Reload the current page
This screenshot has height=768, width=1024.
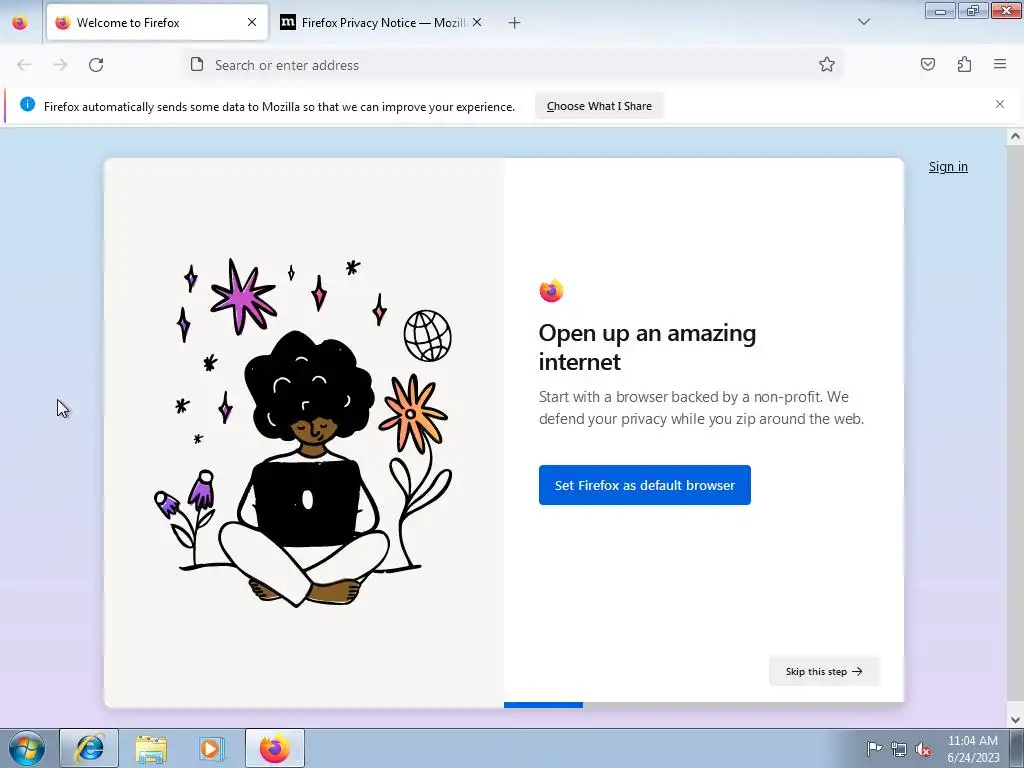pyautogui.click(x=96, y=65)
